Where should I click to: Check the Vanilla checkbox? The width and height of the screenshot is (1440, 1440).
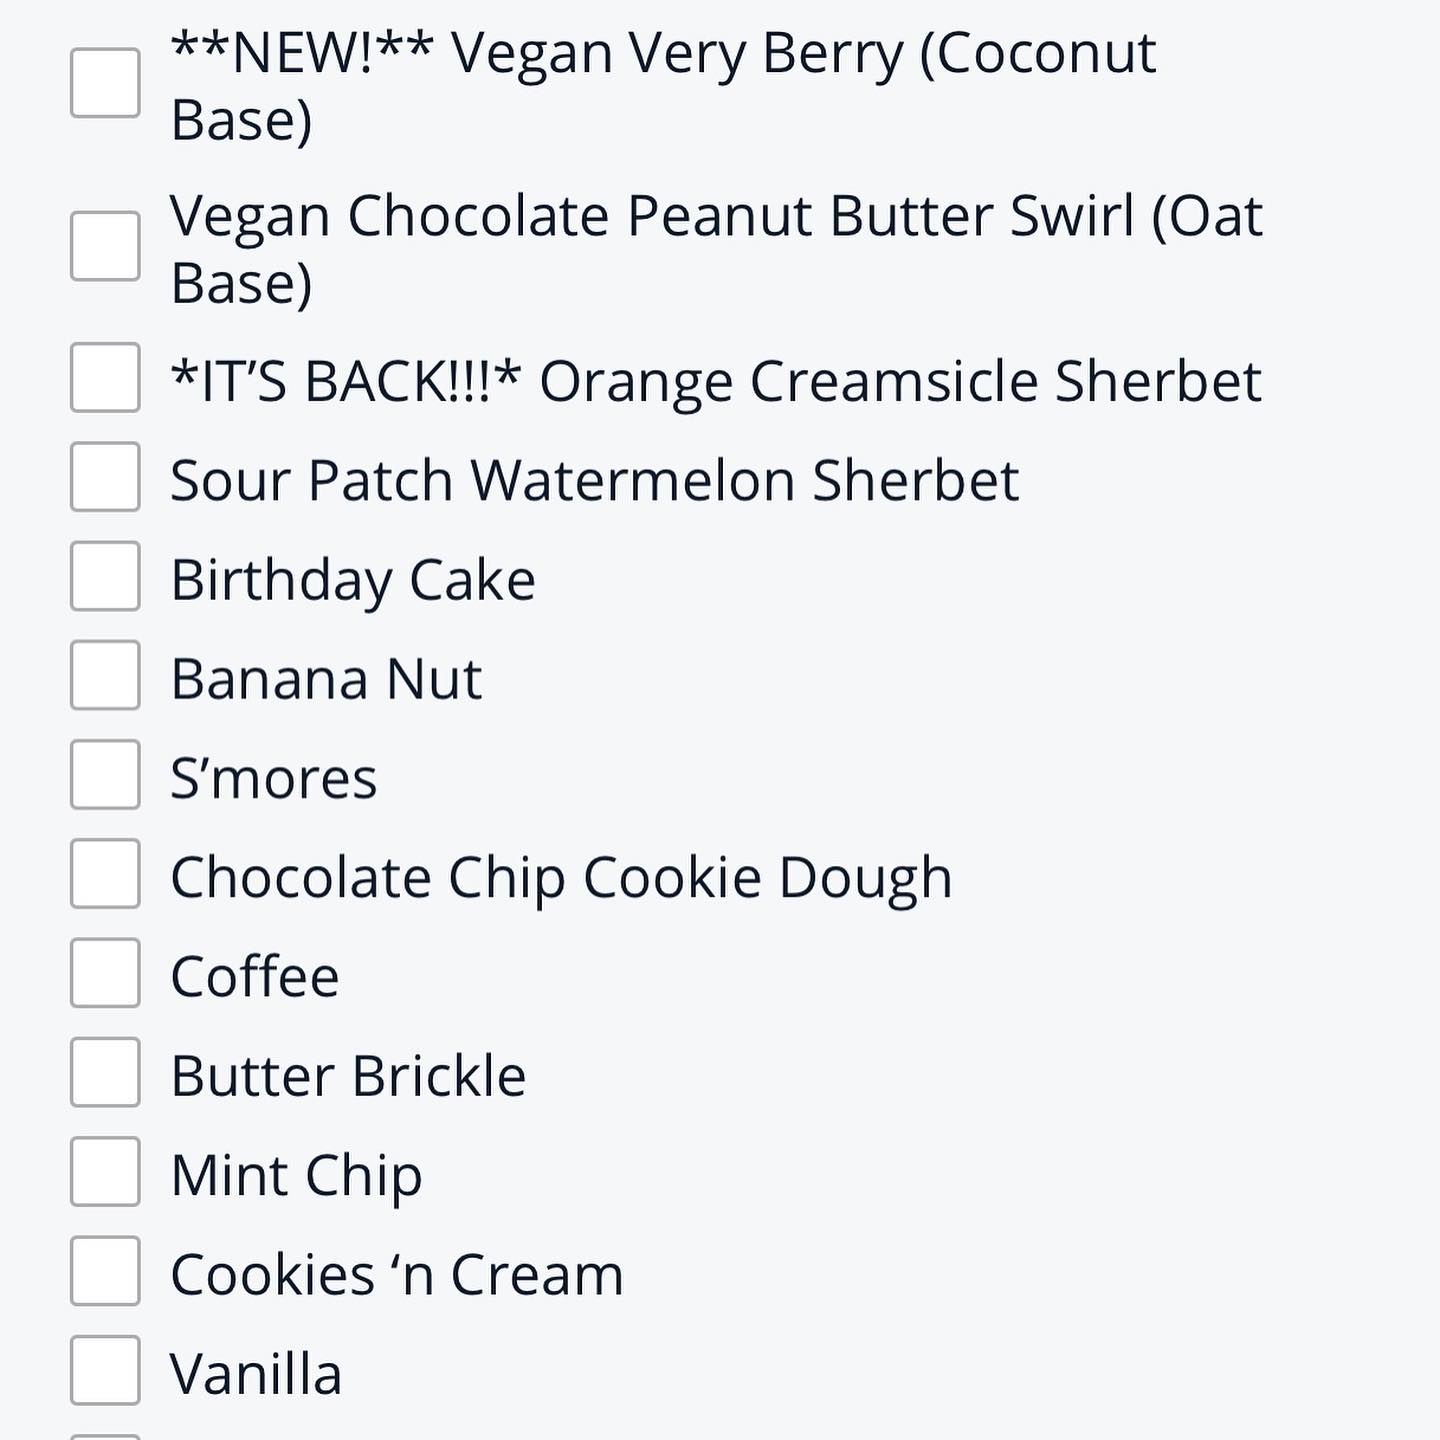pyautogui.click(x=105, y=1370)
